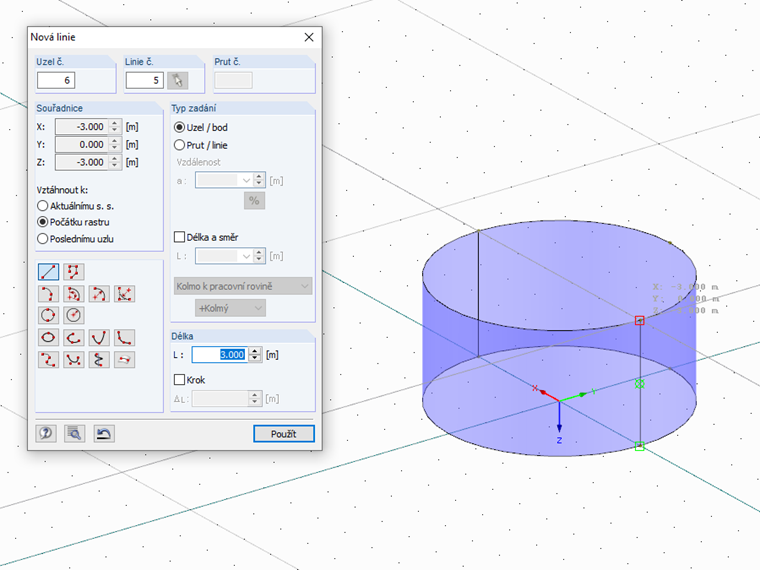The width and height of the screenshot is (760, 570).
Task: Click the Z coordinate input field
Action: 82,162
